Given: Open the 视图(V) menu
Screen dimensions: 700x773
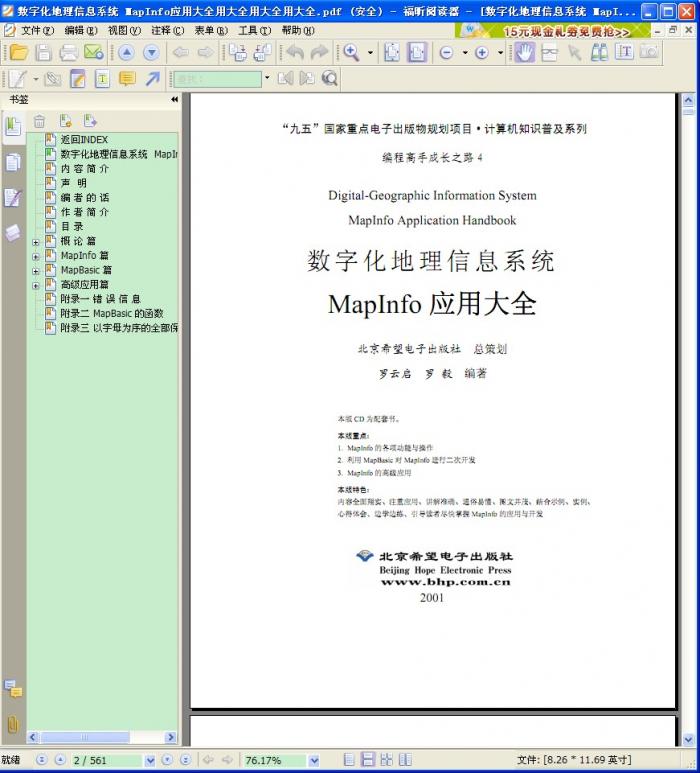Looking at the screenshot, I should pos(123,30).
